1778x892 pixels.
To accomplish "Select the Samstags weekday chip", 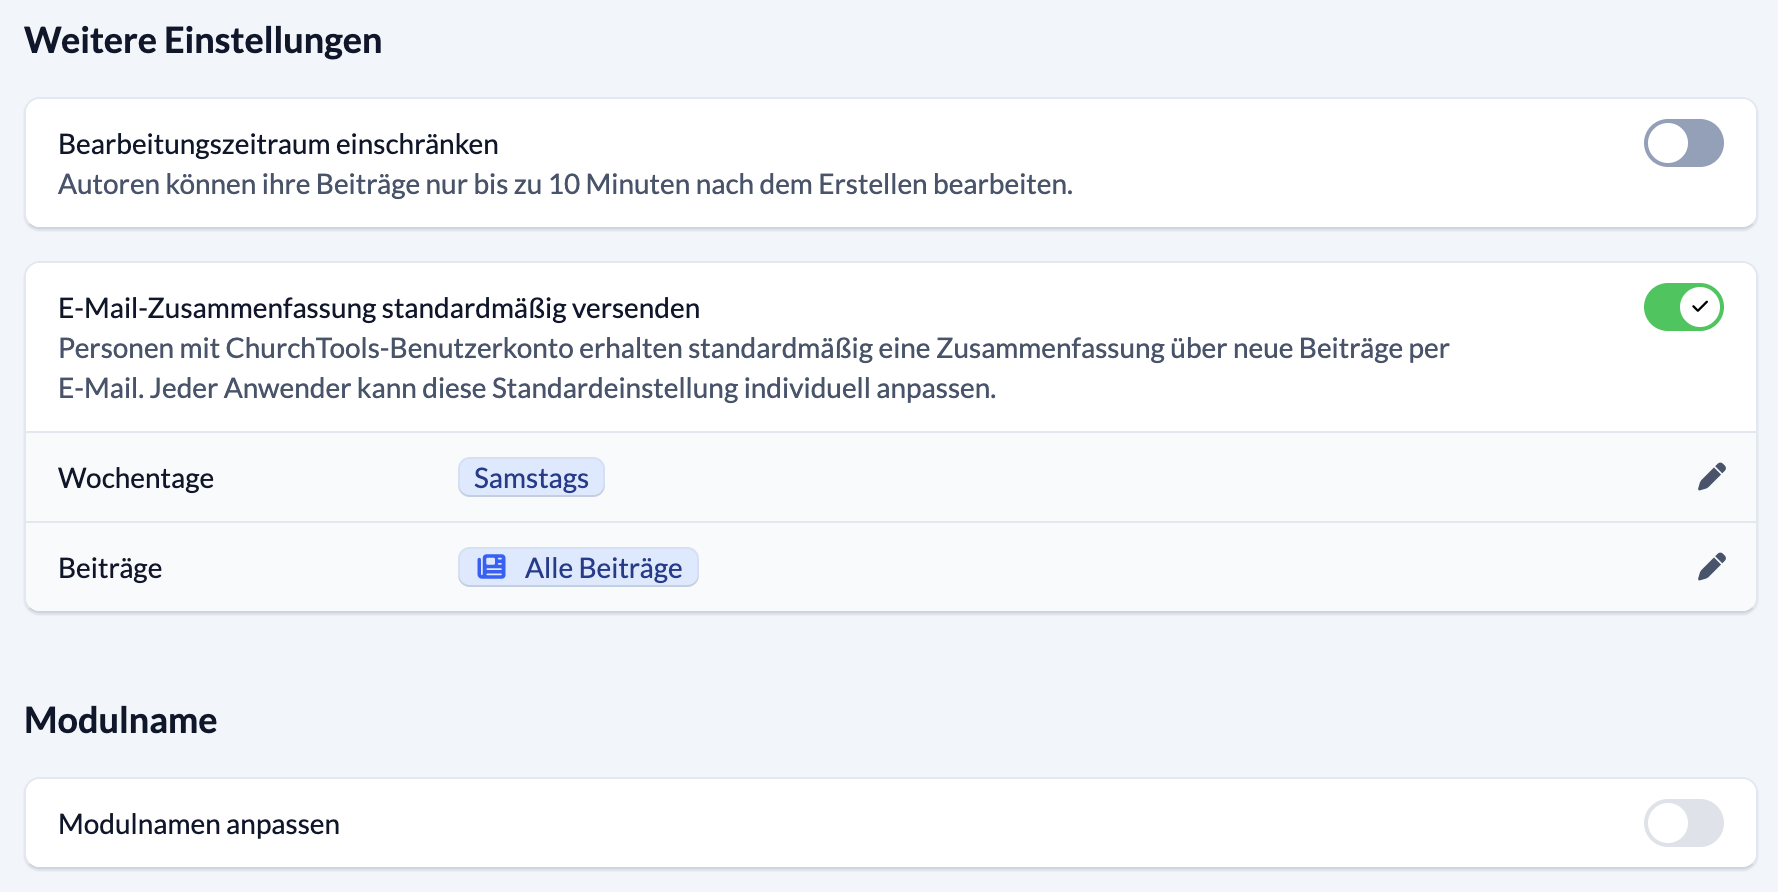I will [x=531, y=478].
